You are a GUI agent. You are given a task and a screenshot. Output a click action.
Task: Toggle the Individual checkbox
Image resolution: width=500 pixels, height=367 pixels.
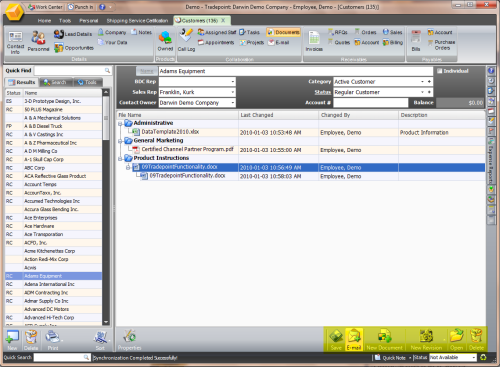tap(439, 71)
